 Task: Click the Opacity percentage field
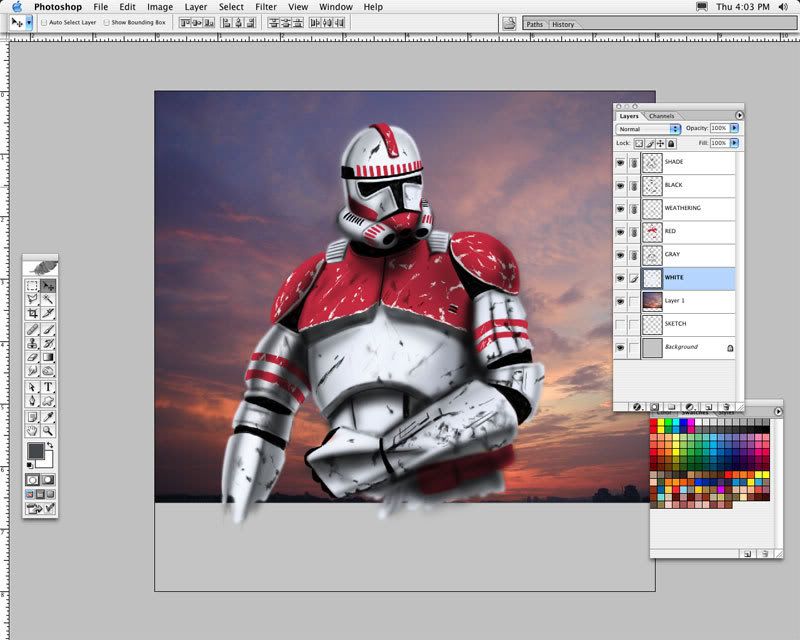point(719,128)
